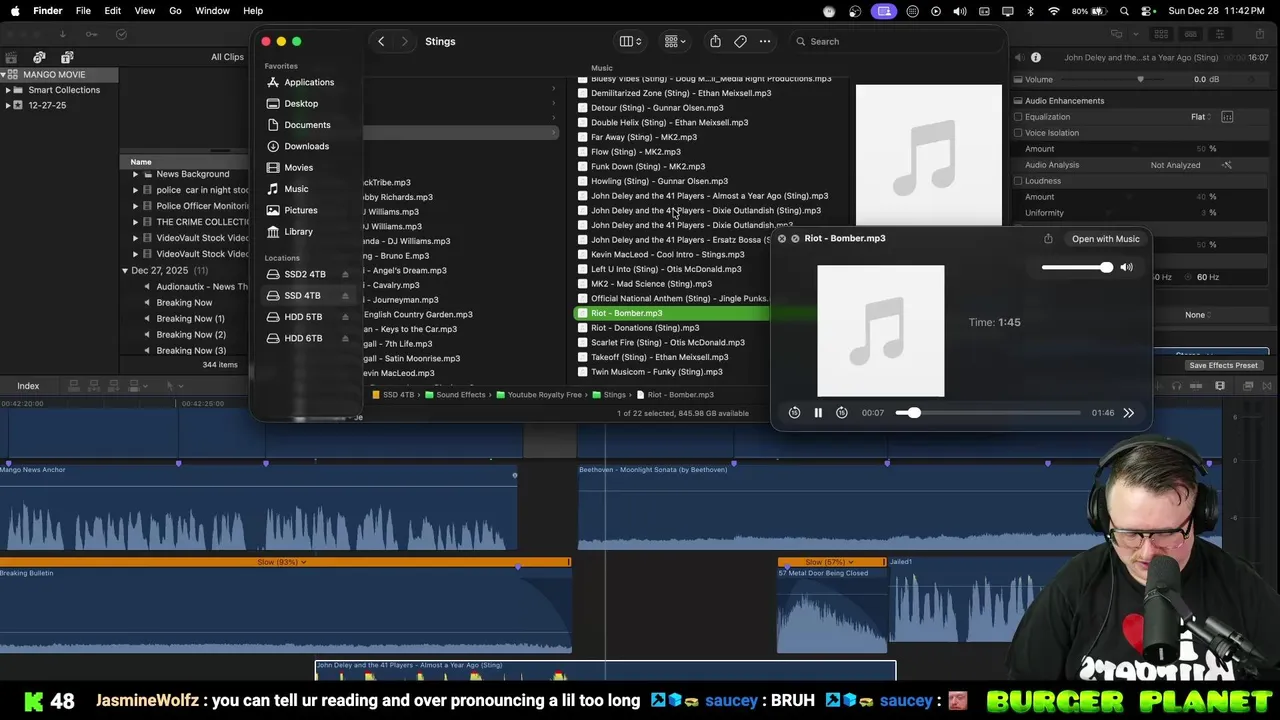Open Control Center from the menu bar

point(1148,11)
